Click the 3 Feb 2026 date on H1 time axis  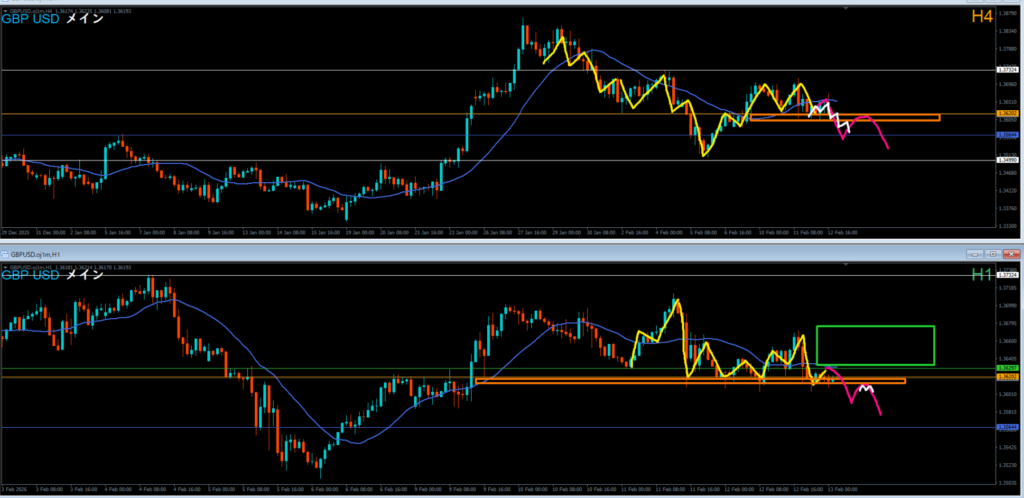(12, 489)
